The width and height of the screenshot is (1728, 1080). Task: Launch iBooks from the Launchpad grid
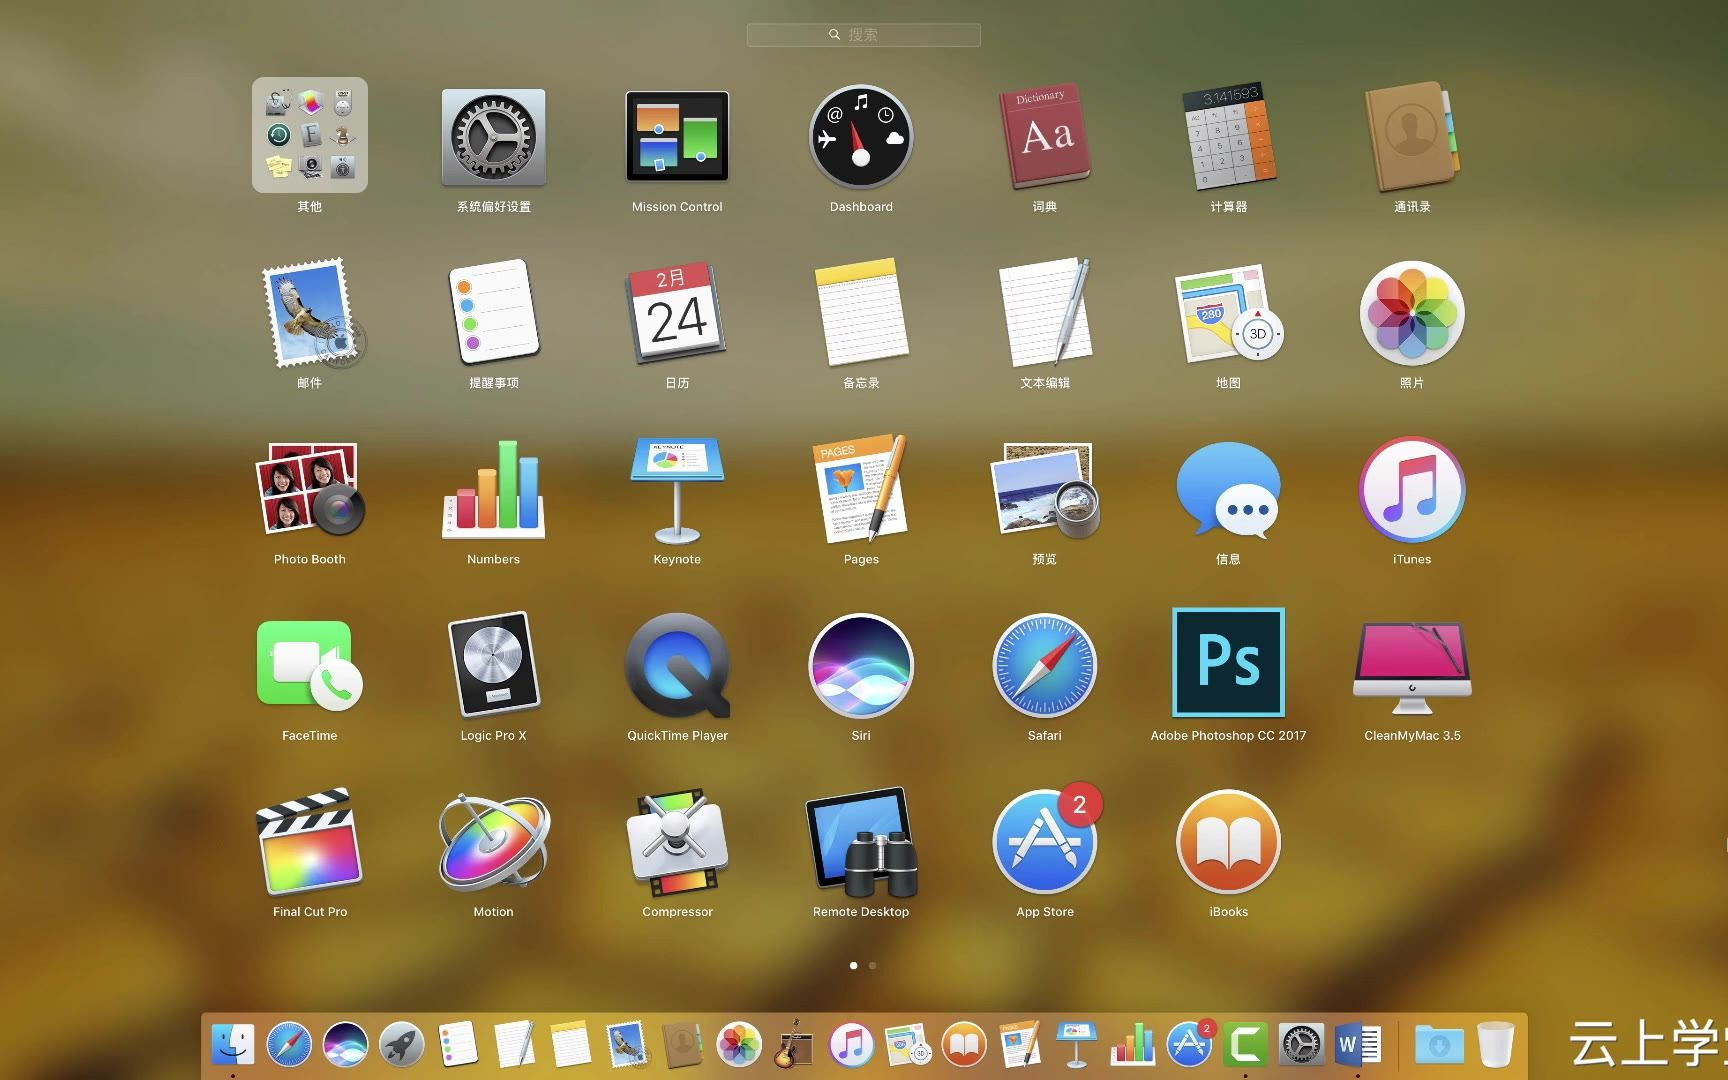(x=1228, y=842)
